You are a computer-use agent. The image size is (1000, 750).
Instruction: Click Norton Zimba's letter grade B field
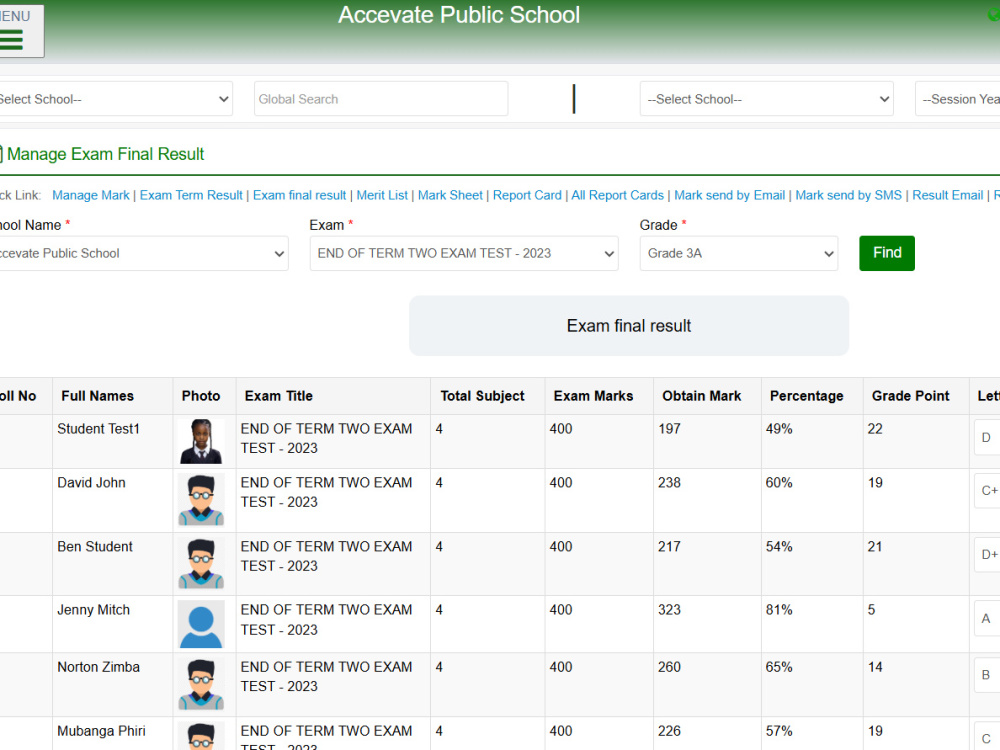tap(987, 675)
